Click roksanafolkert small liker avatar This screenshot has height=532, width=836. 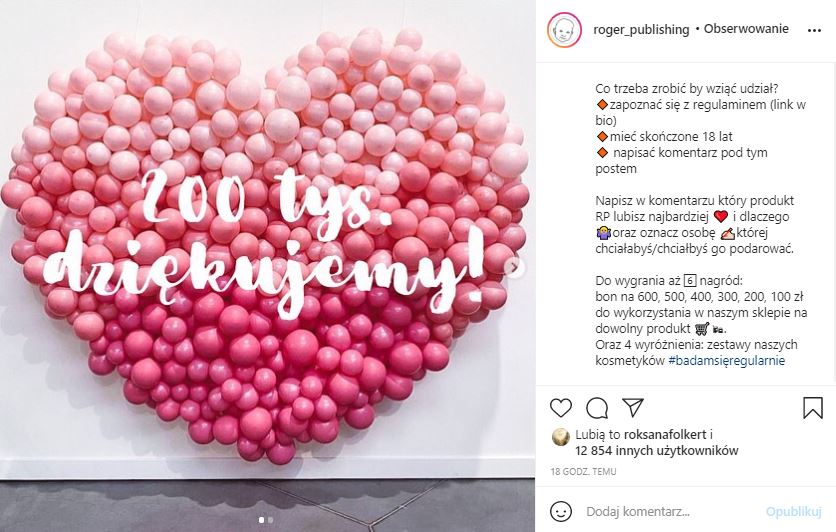[x=560, y=437]
